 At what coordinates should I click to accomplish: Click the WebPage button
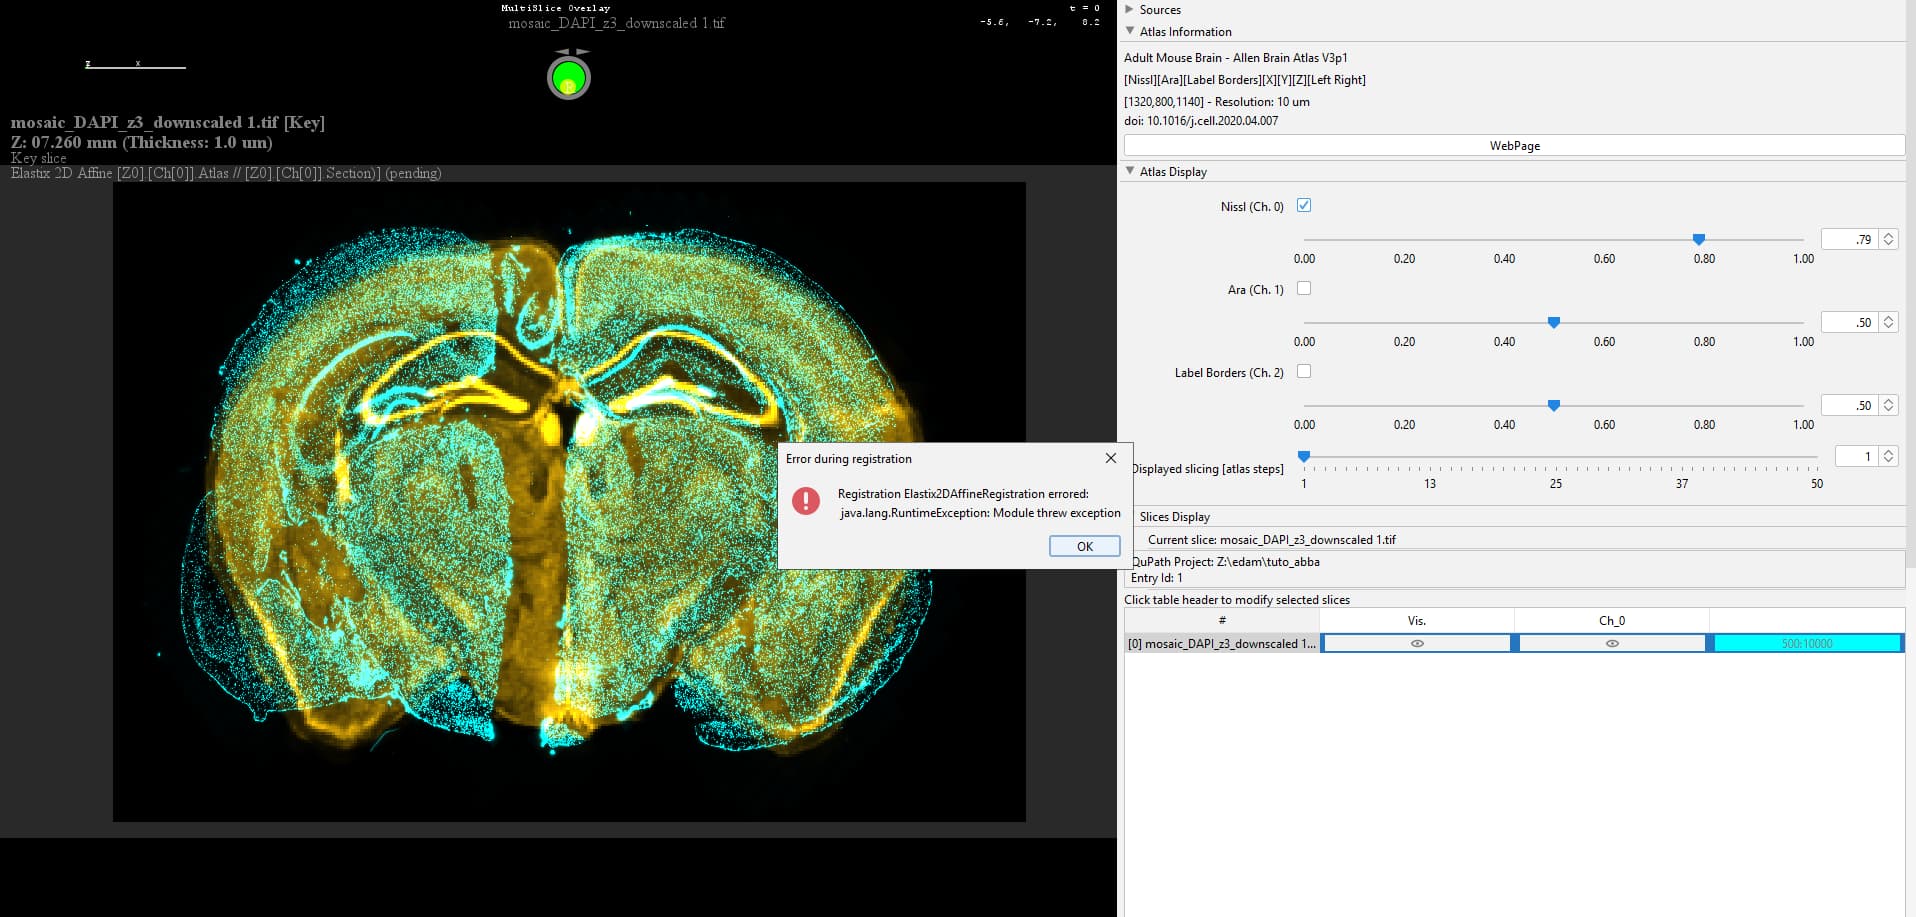(x=1515, y=145)
